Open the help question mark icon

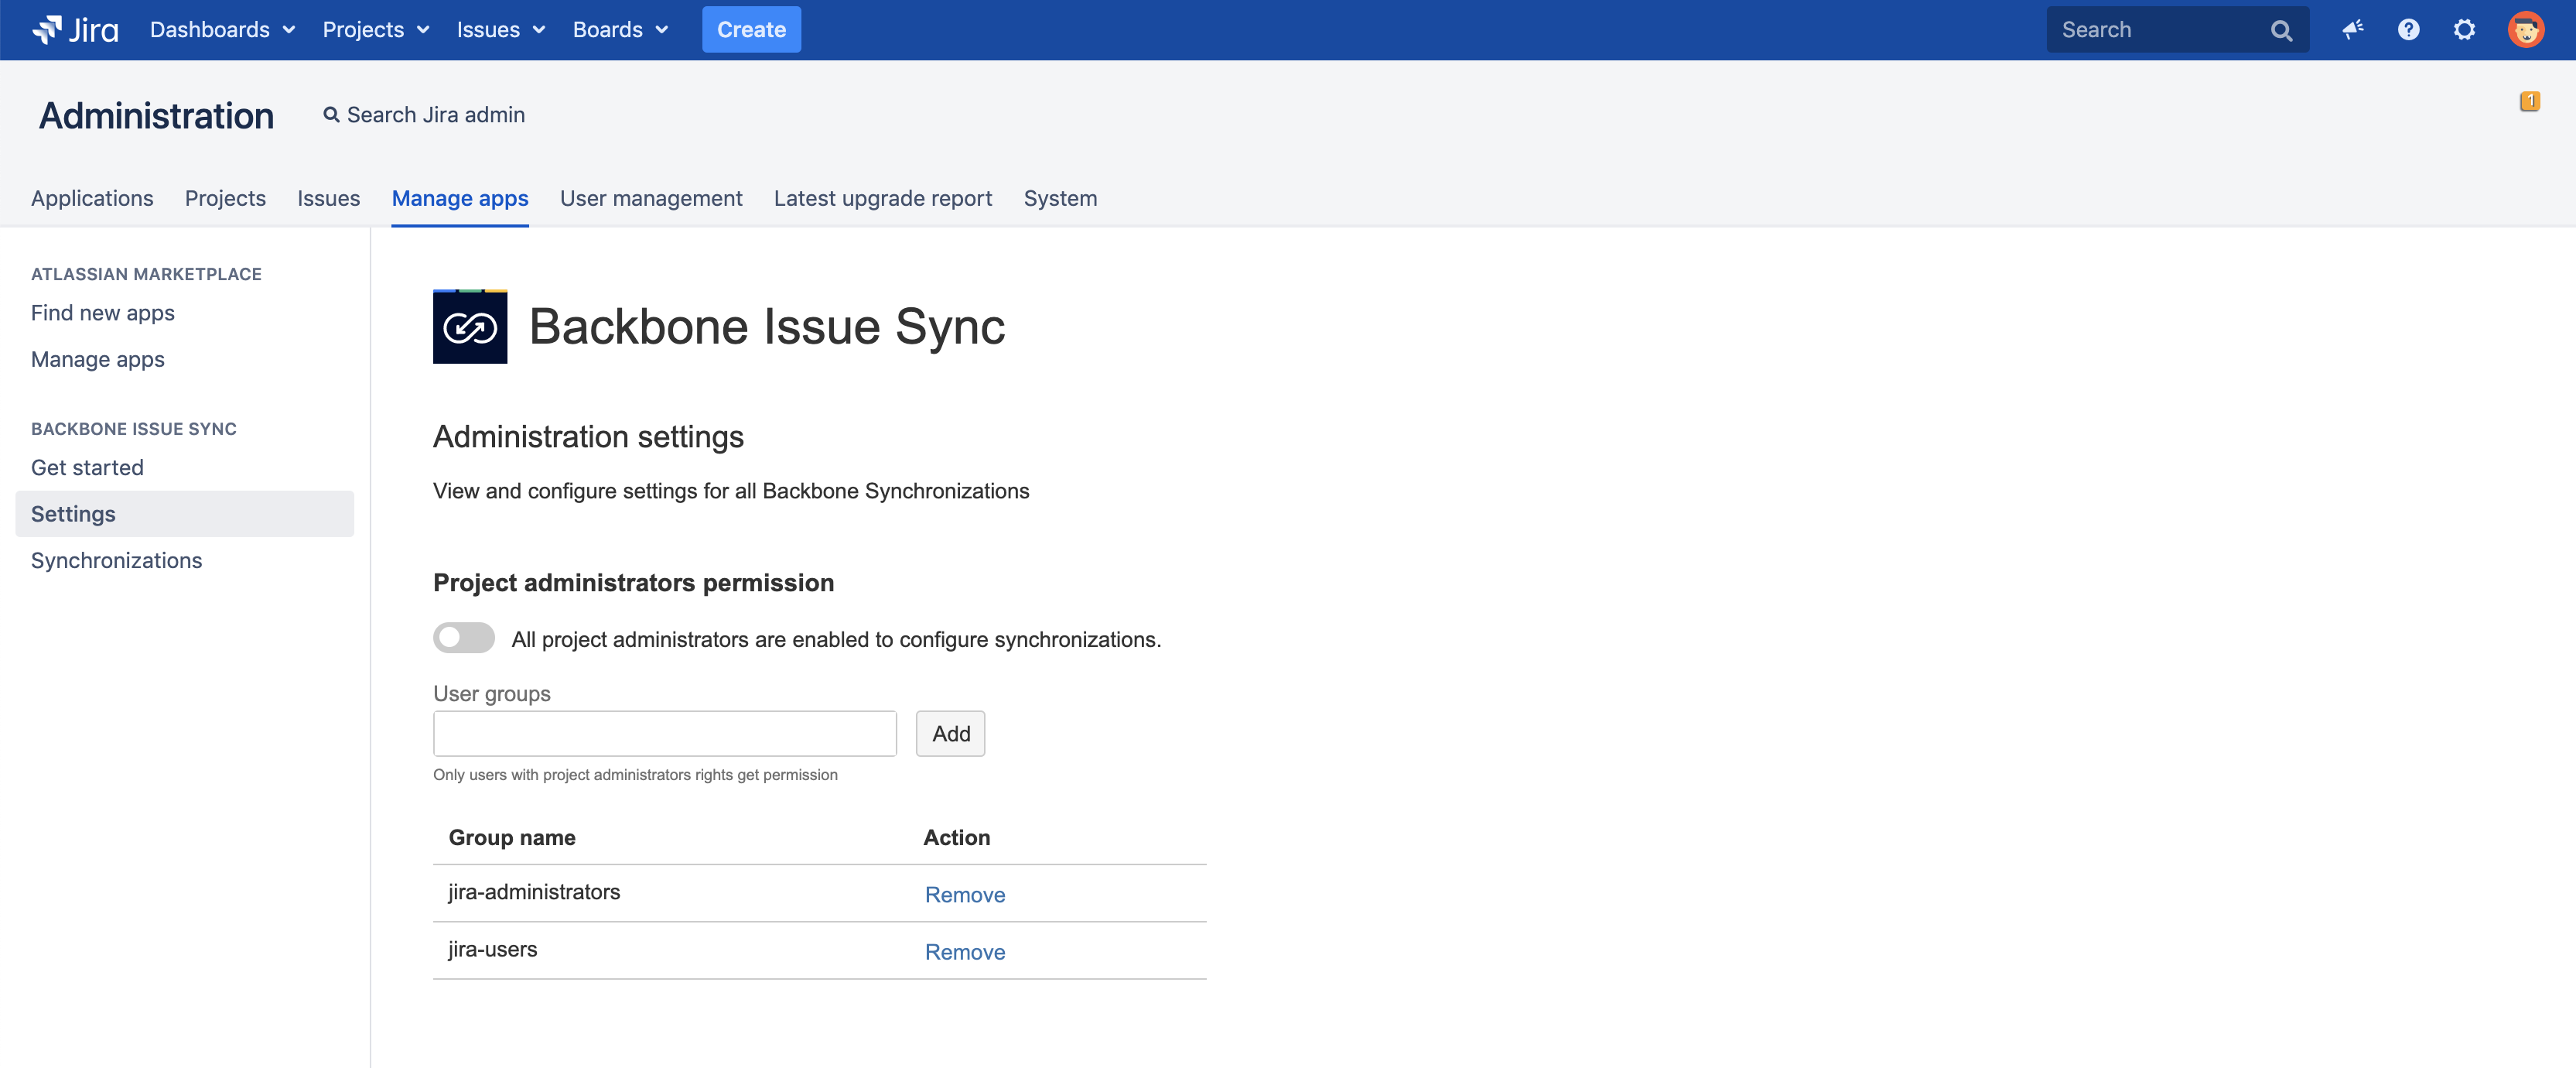[x=2408, y=30]
